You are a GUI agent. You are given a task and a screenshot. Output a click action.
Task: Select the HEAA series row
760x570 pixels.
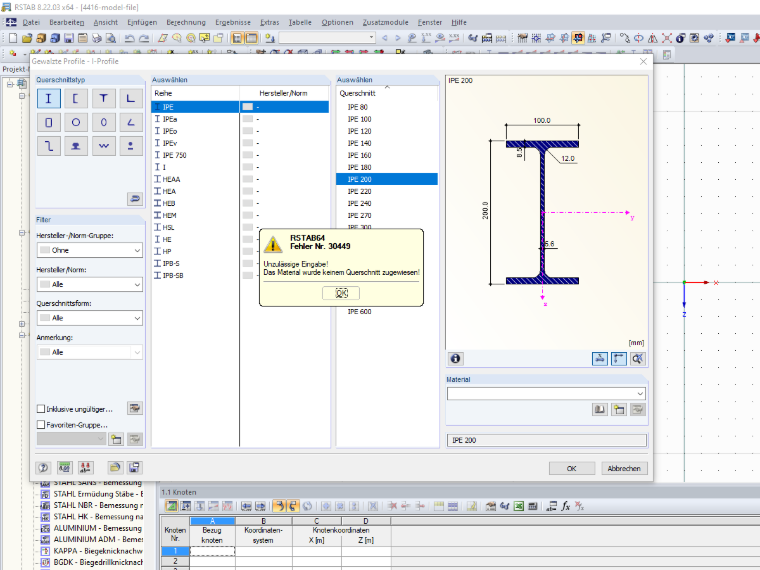pos(240,179)
